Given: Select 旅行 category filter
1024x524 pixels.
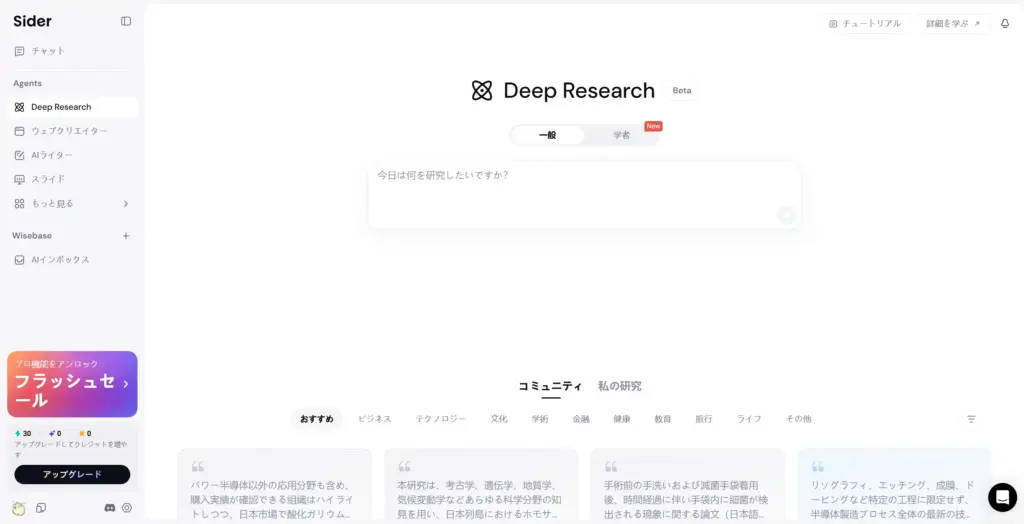Looking at the screenshot, I should click(x=704, y=419).
